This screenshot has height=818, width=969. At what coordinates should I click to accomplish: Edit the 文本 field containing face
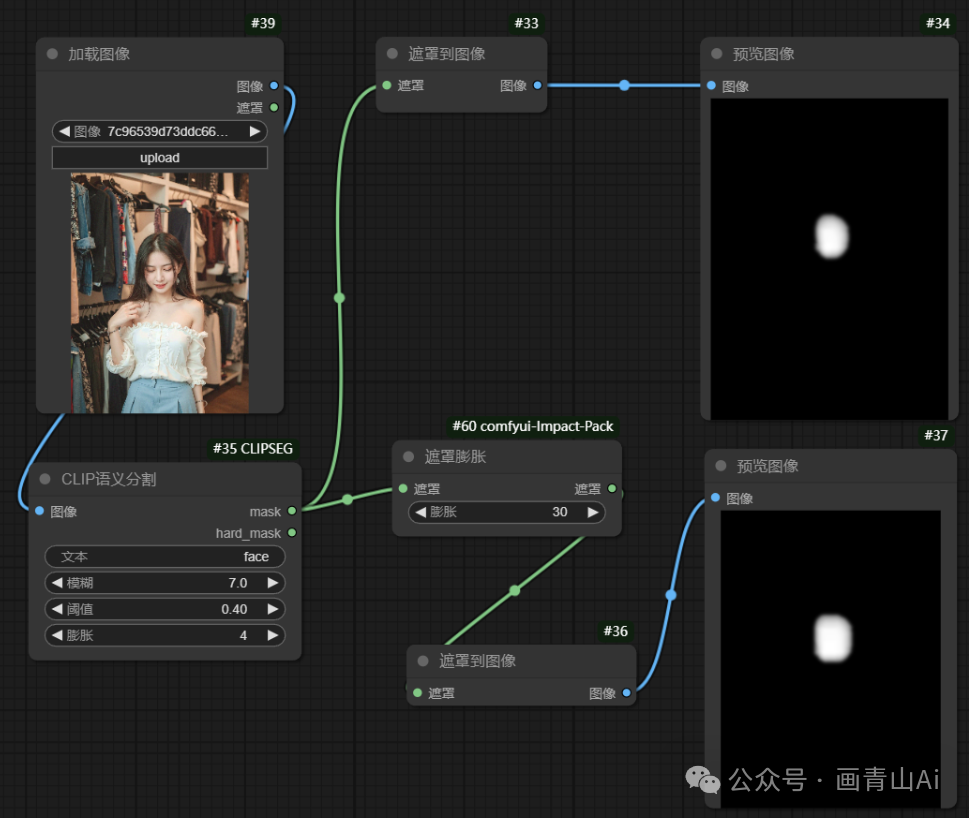click(165, 557)
